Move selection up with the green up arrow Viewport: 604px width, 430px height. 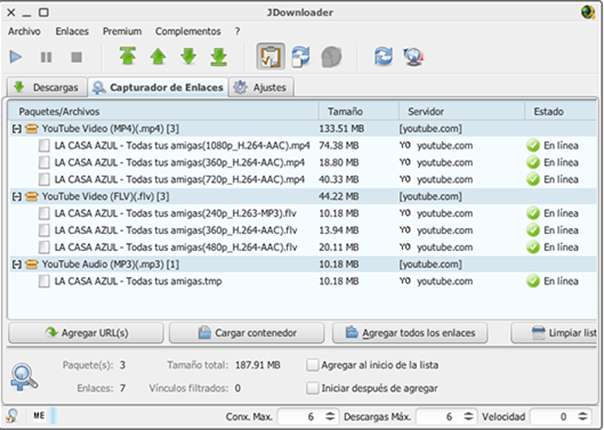click(158, 57)
